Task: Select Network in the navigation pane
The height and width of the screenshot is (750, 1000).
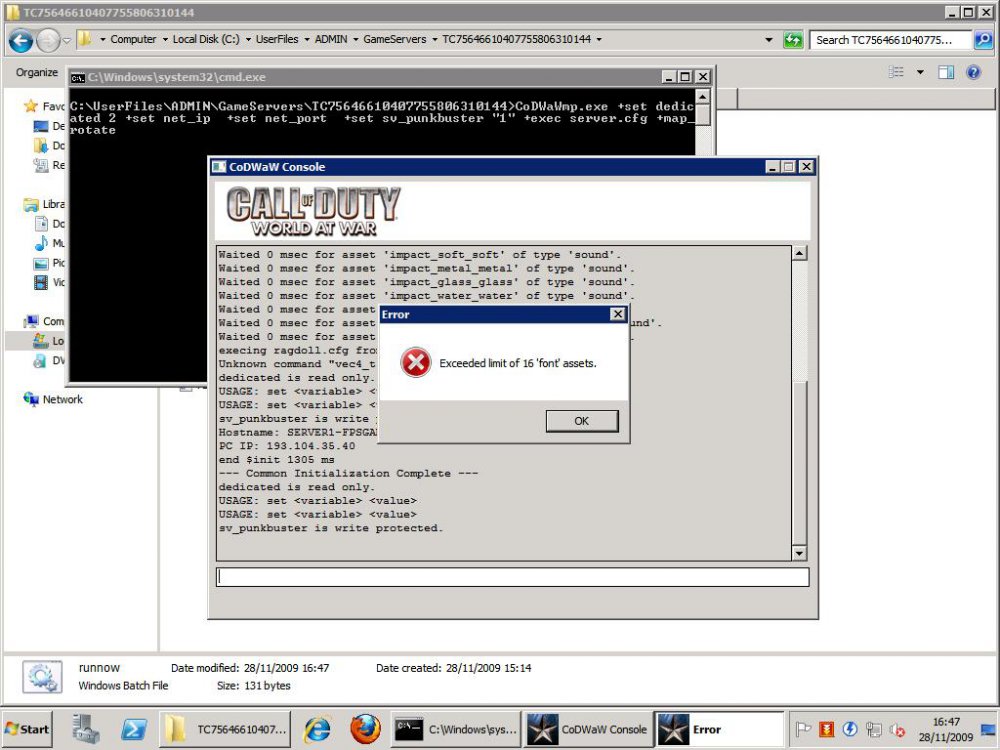Action: [62, 399]
